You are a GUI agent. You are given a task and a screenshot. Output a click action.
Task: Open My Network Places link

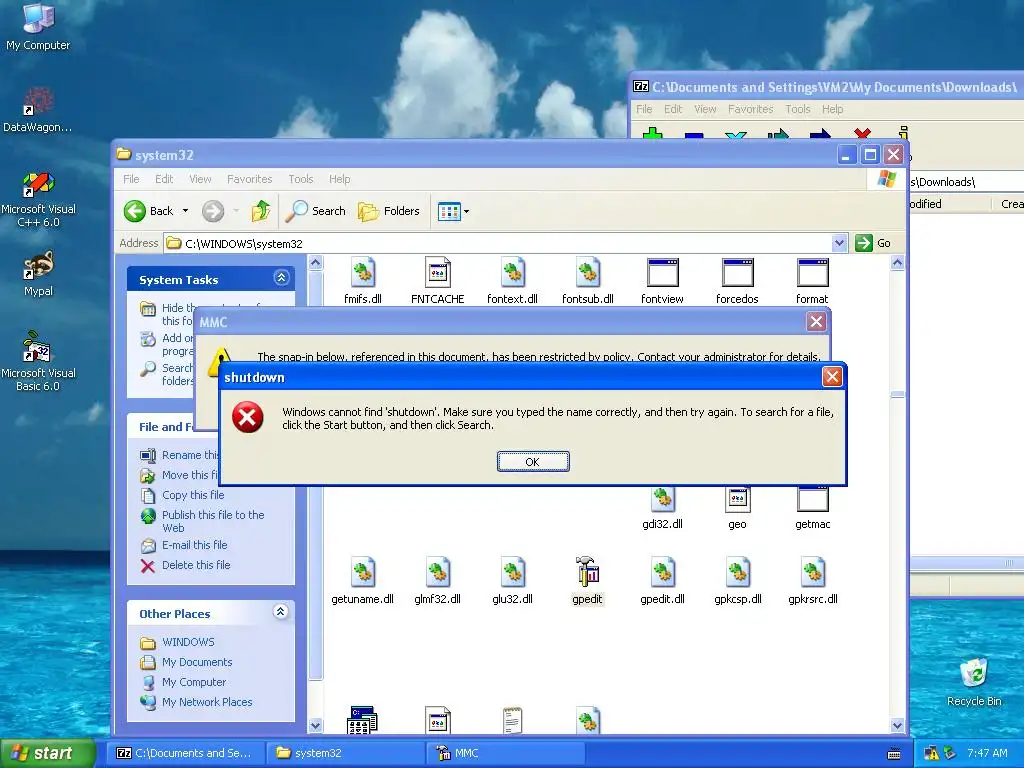point(207,702)
